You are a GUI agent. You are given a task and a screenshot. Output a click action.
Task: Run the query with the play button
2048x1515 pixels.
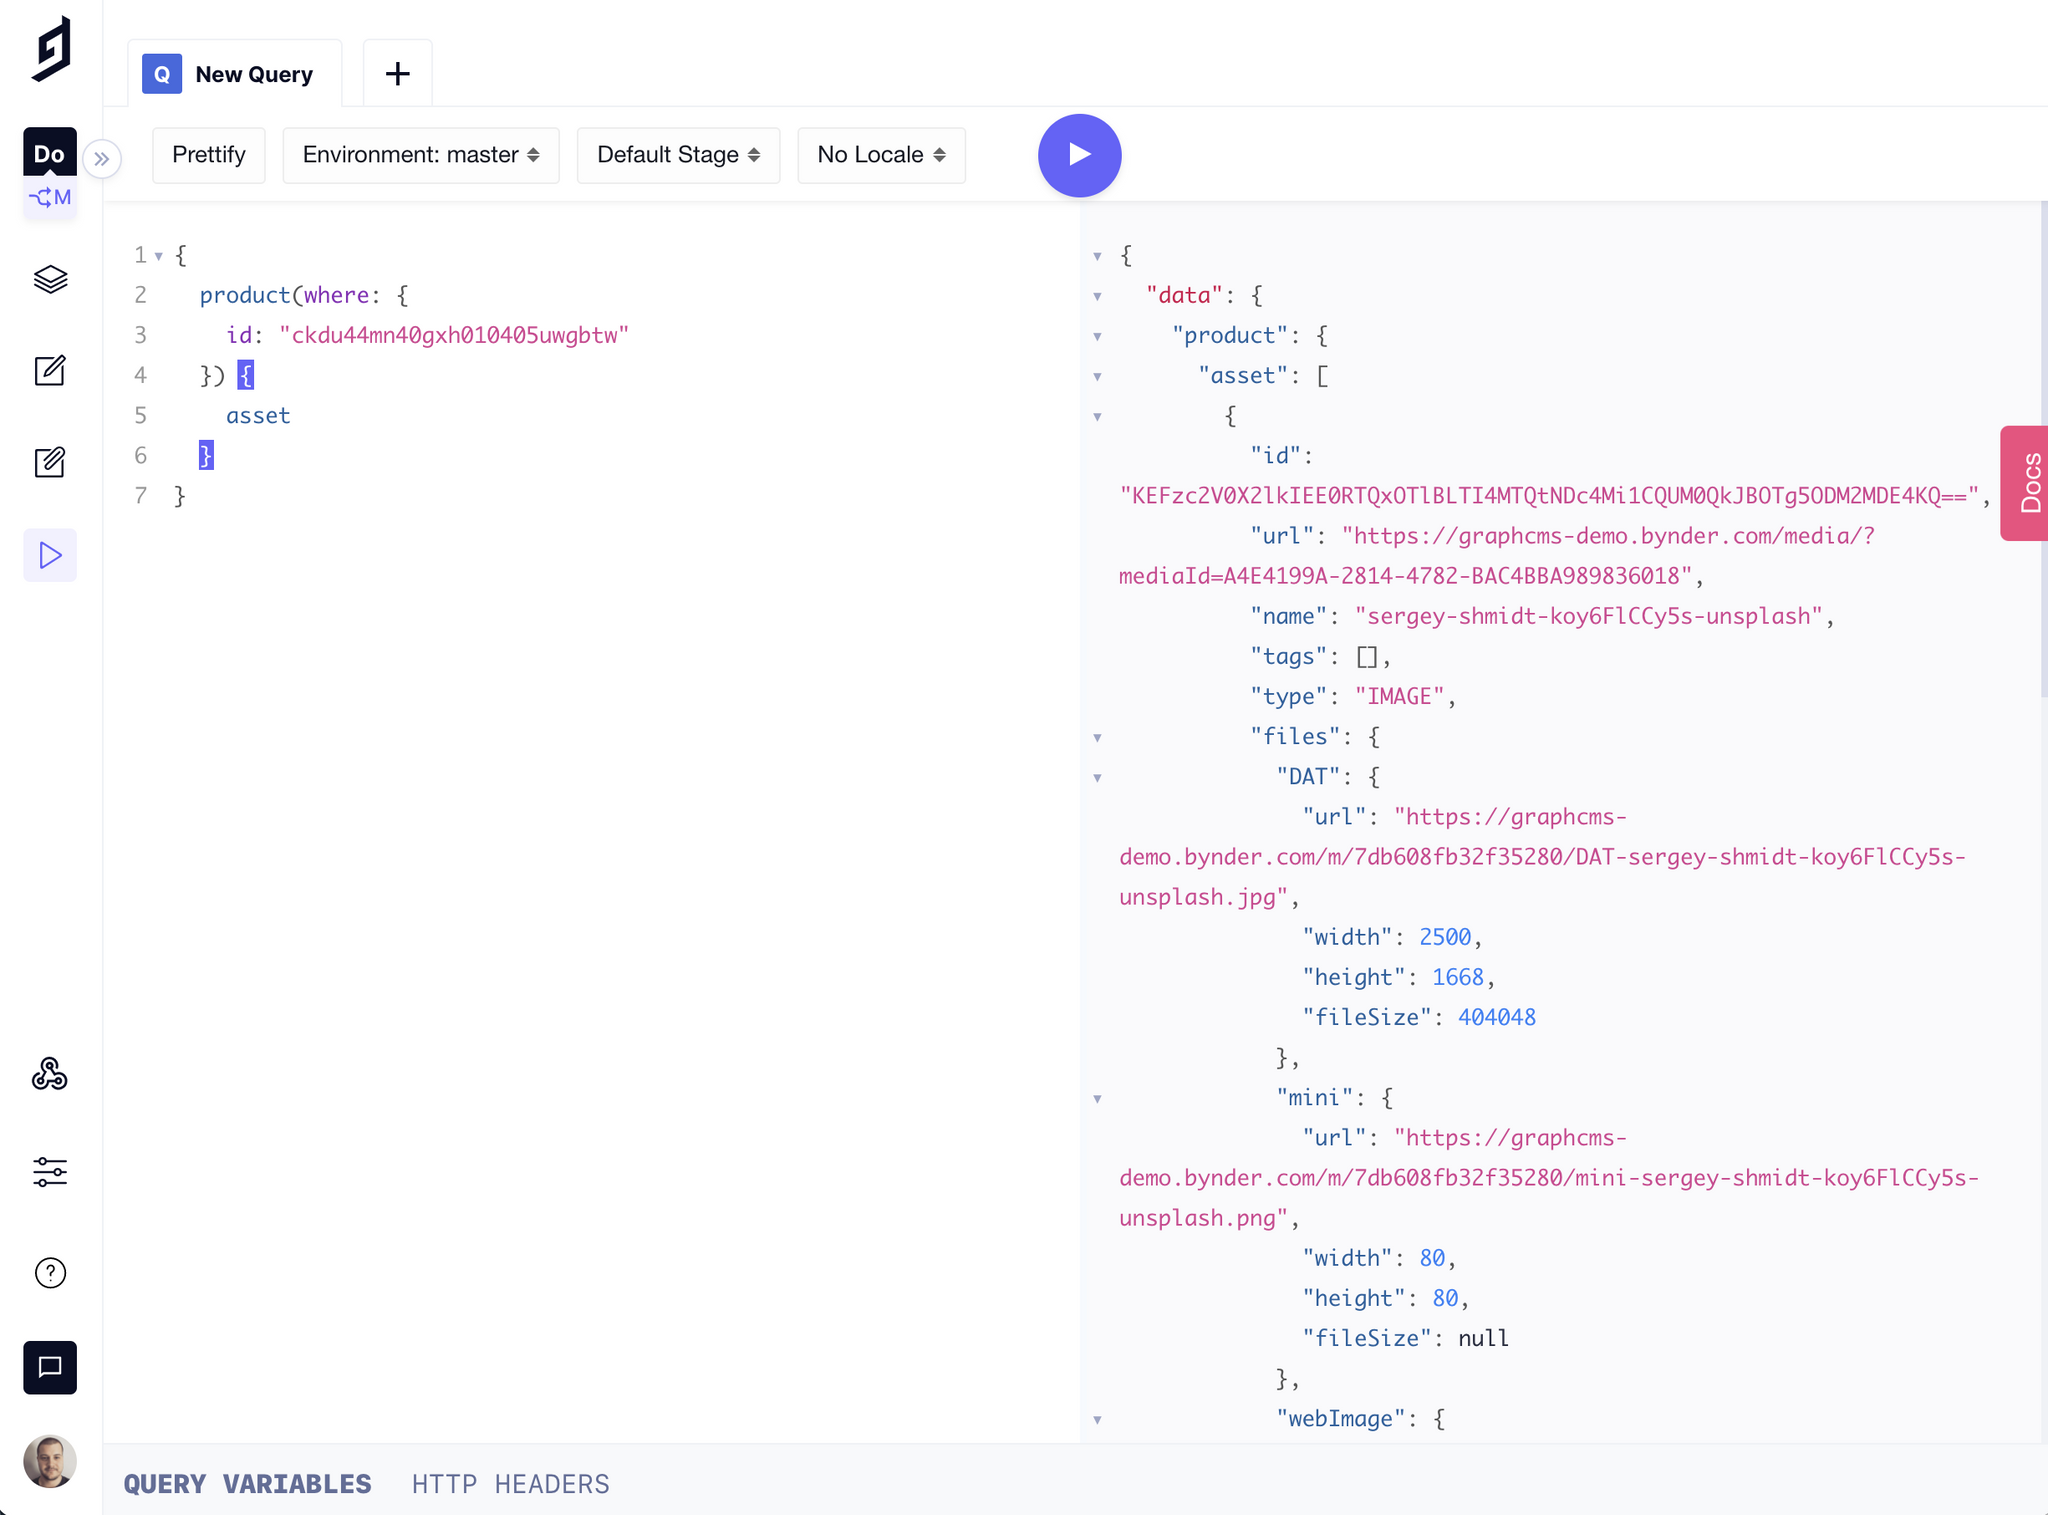(1079, 155)
